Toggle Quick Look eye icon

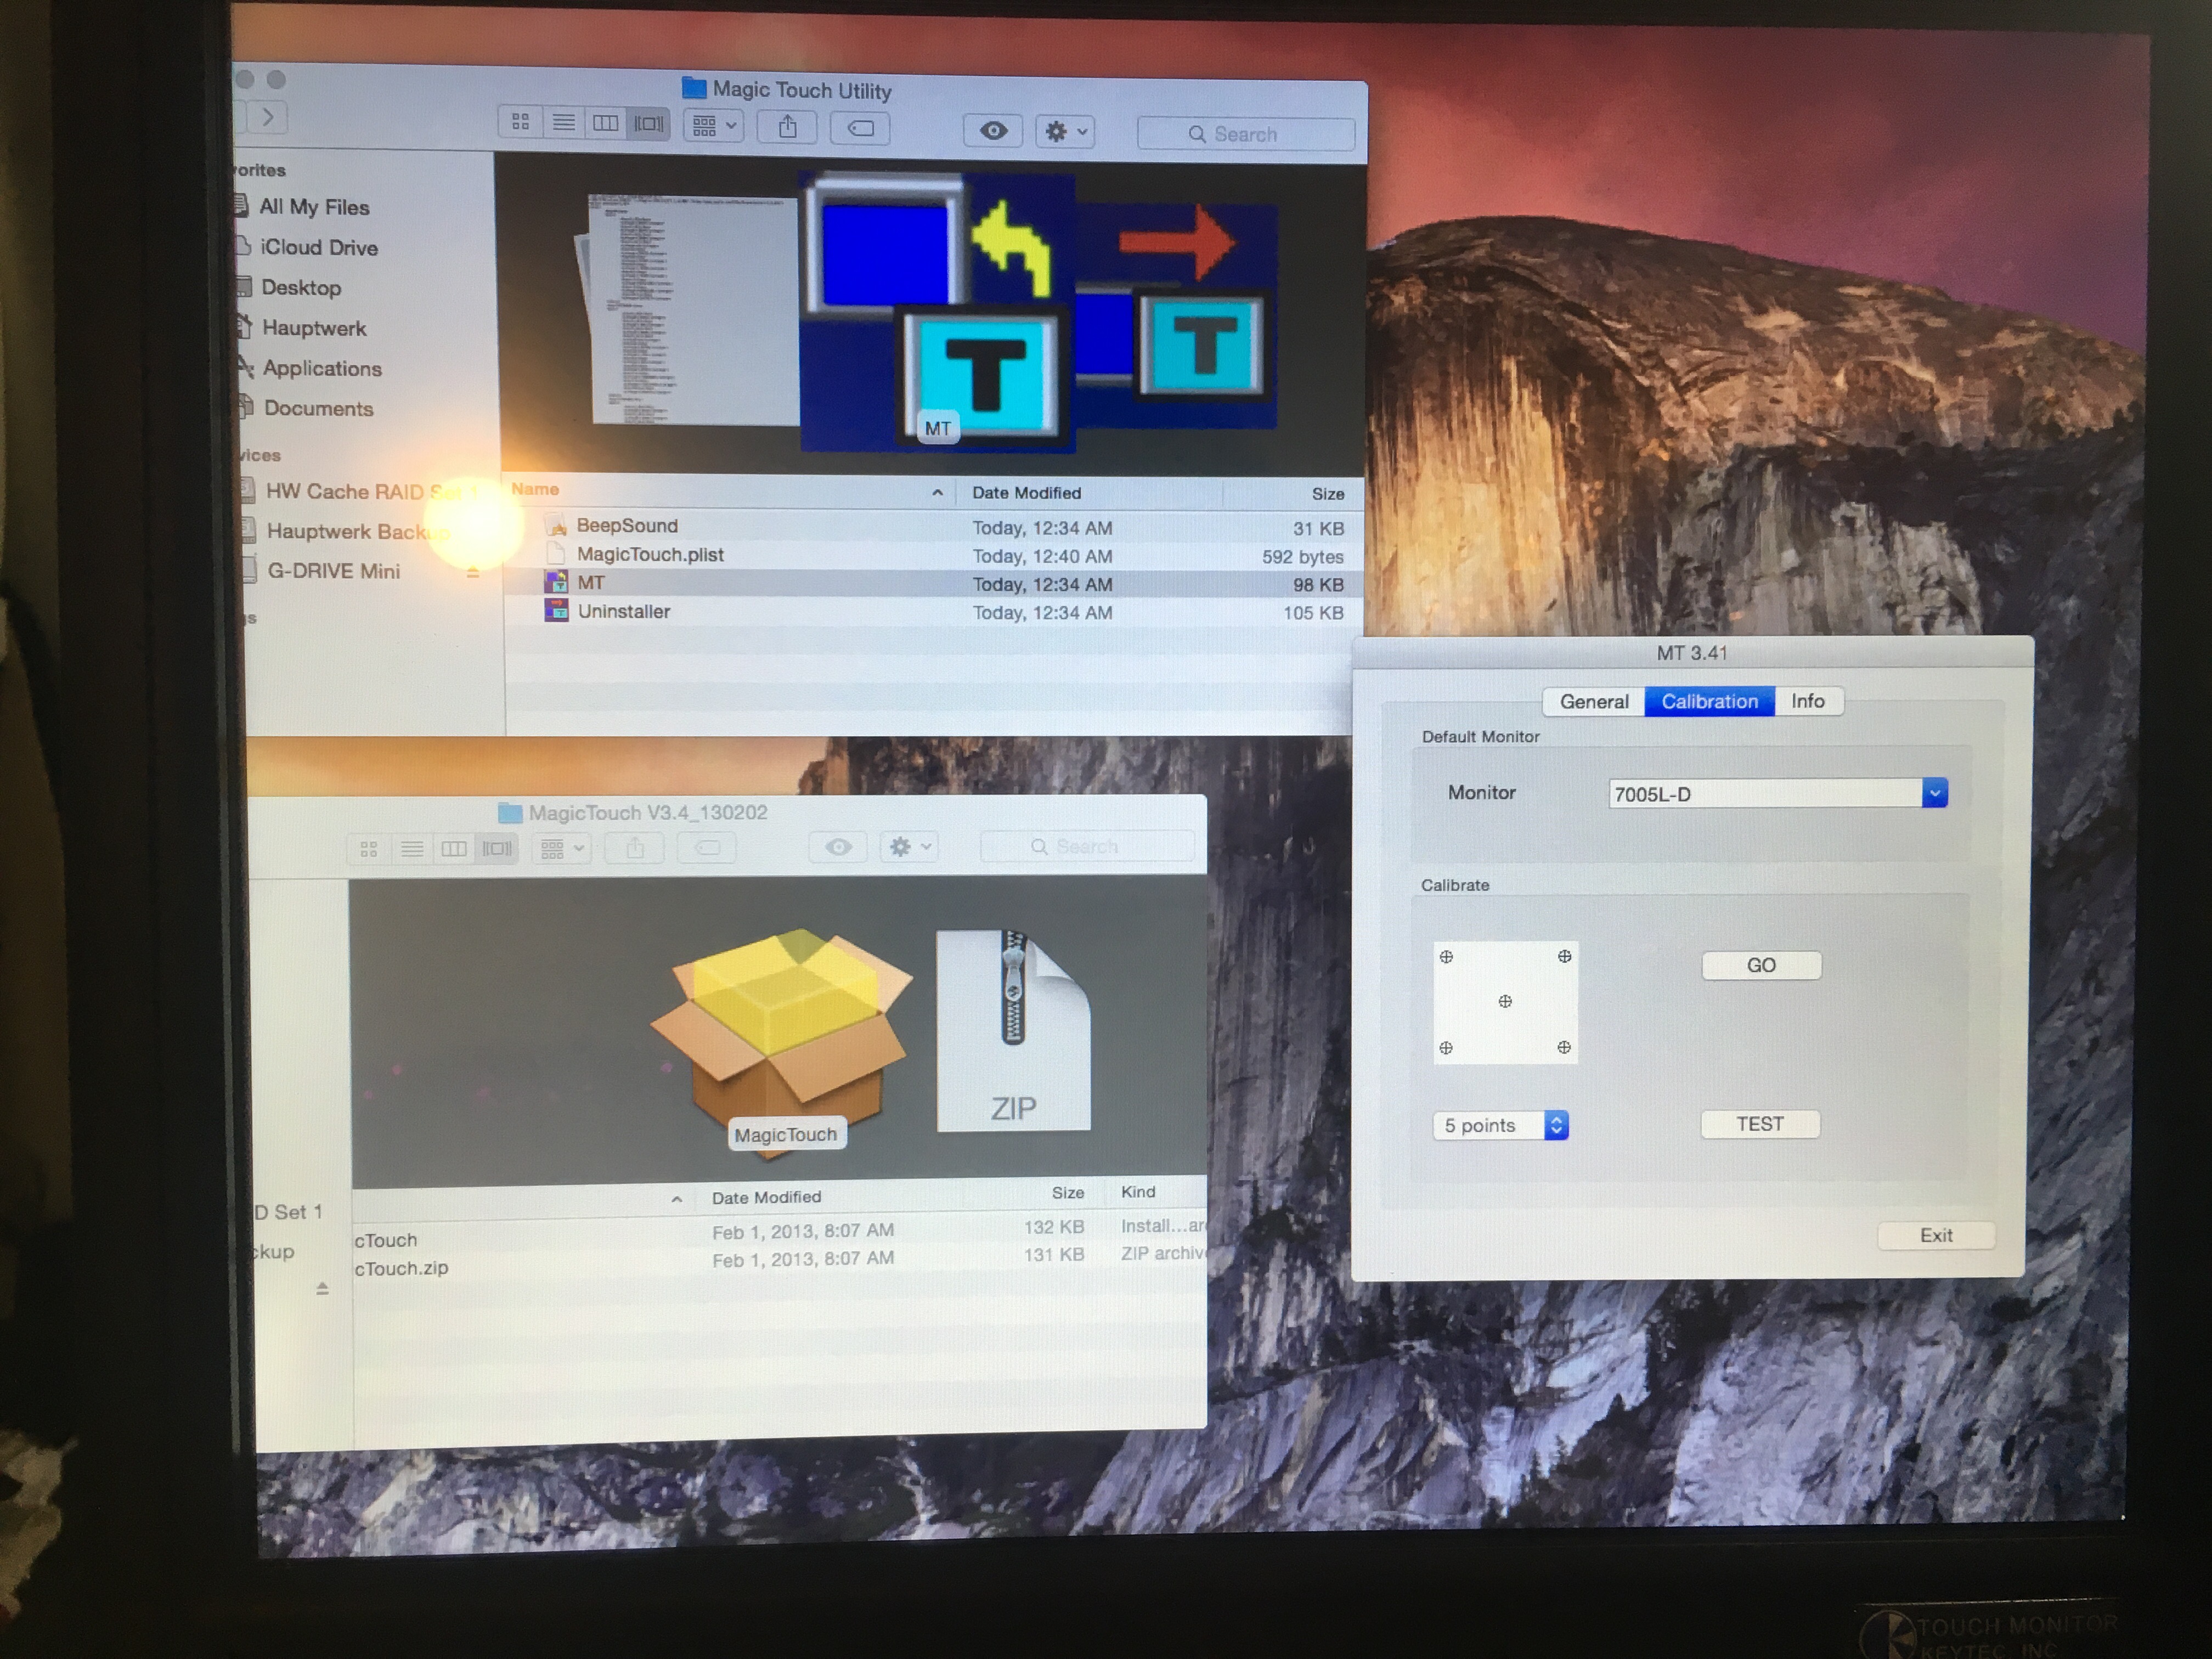tap(993, 130)
